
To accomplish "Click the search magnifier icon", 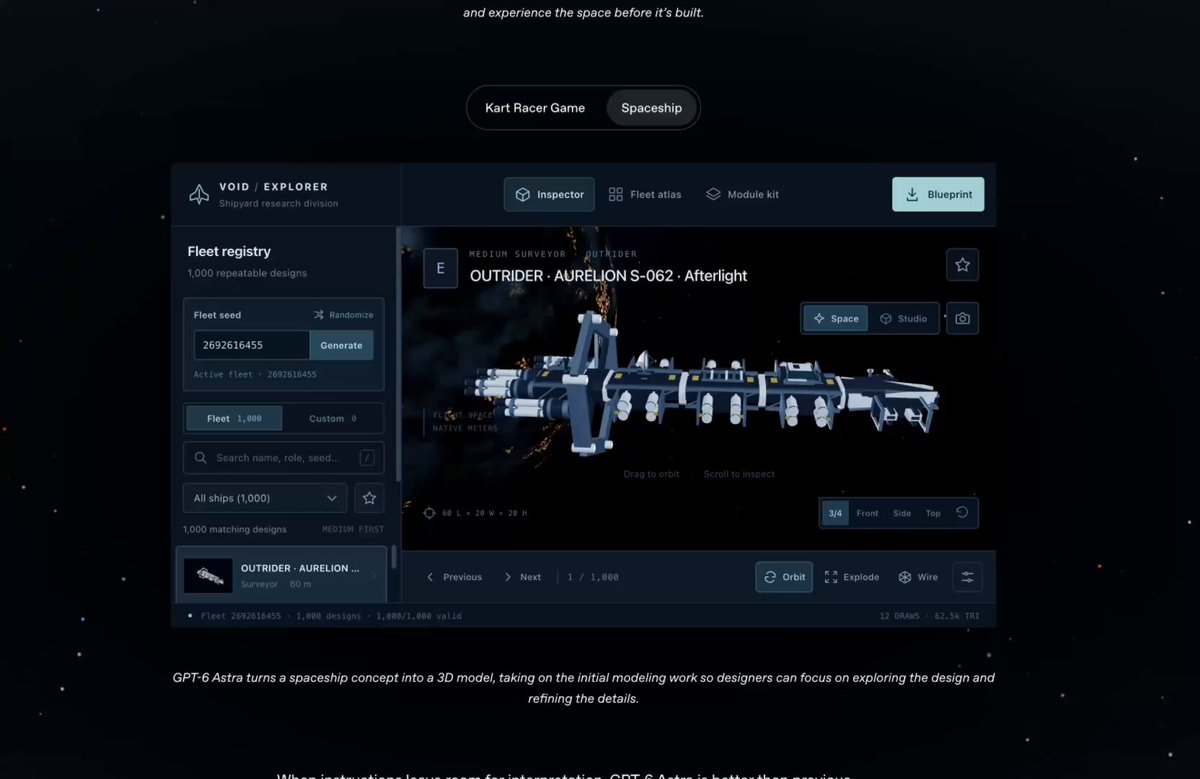I will coord(201,458).
